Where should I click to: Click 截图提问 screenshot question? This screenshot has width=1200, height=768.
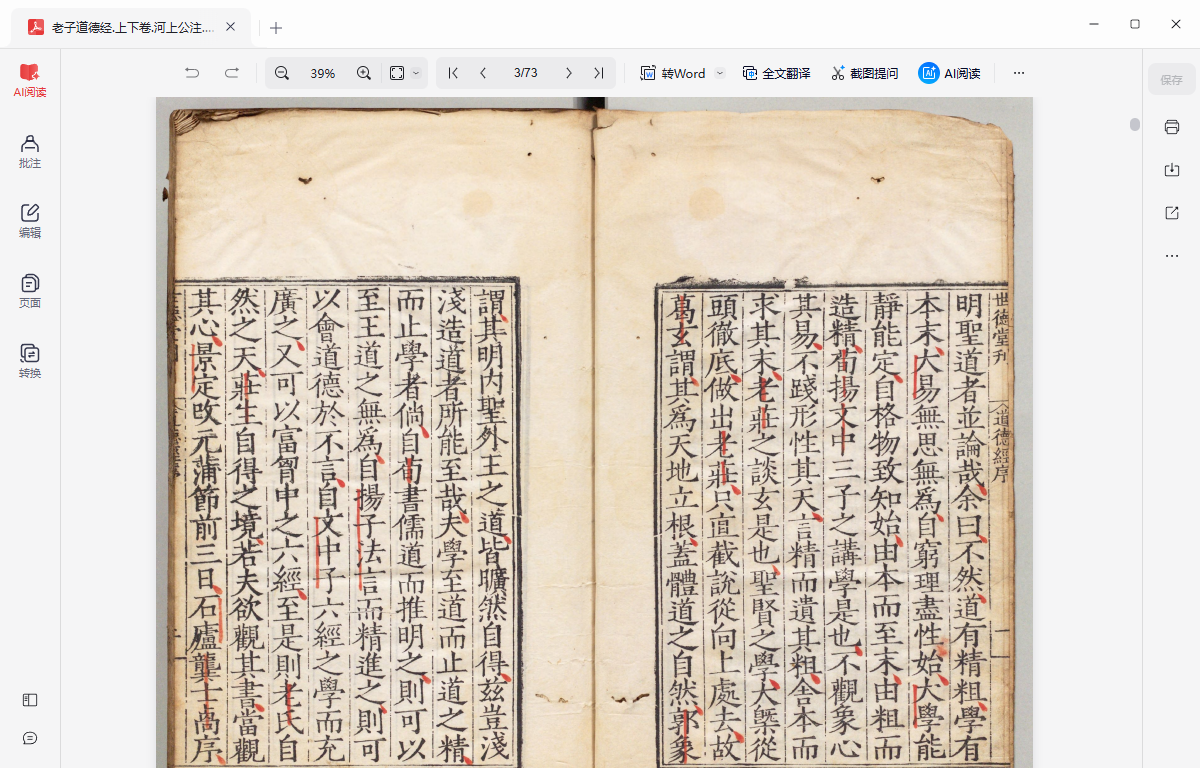(864, 73)
